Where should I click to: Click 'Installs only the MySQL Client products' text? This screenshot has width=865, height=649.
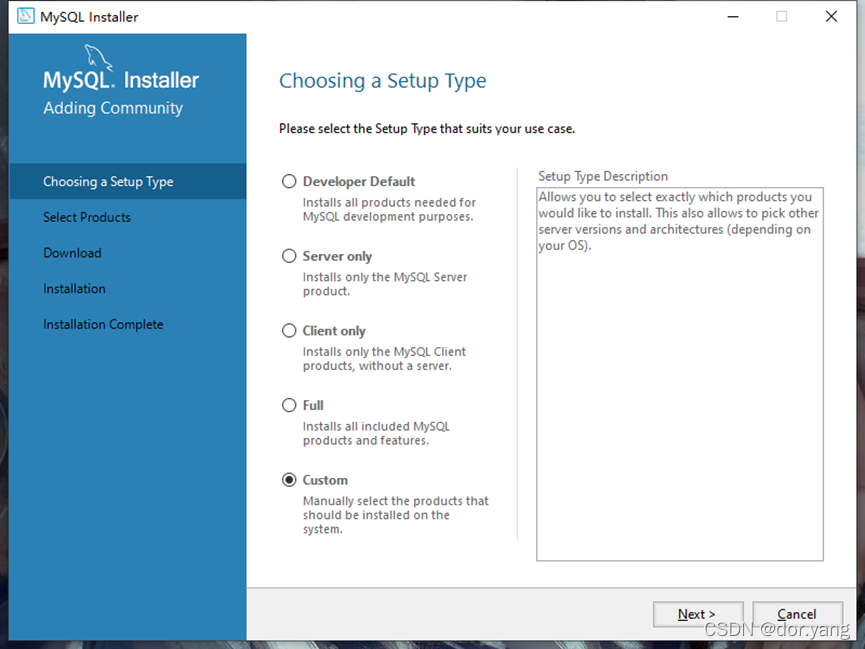(x=384, y=359)
